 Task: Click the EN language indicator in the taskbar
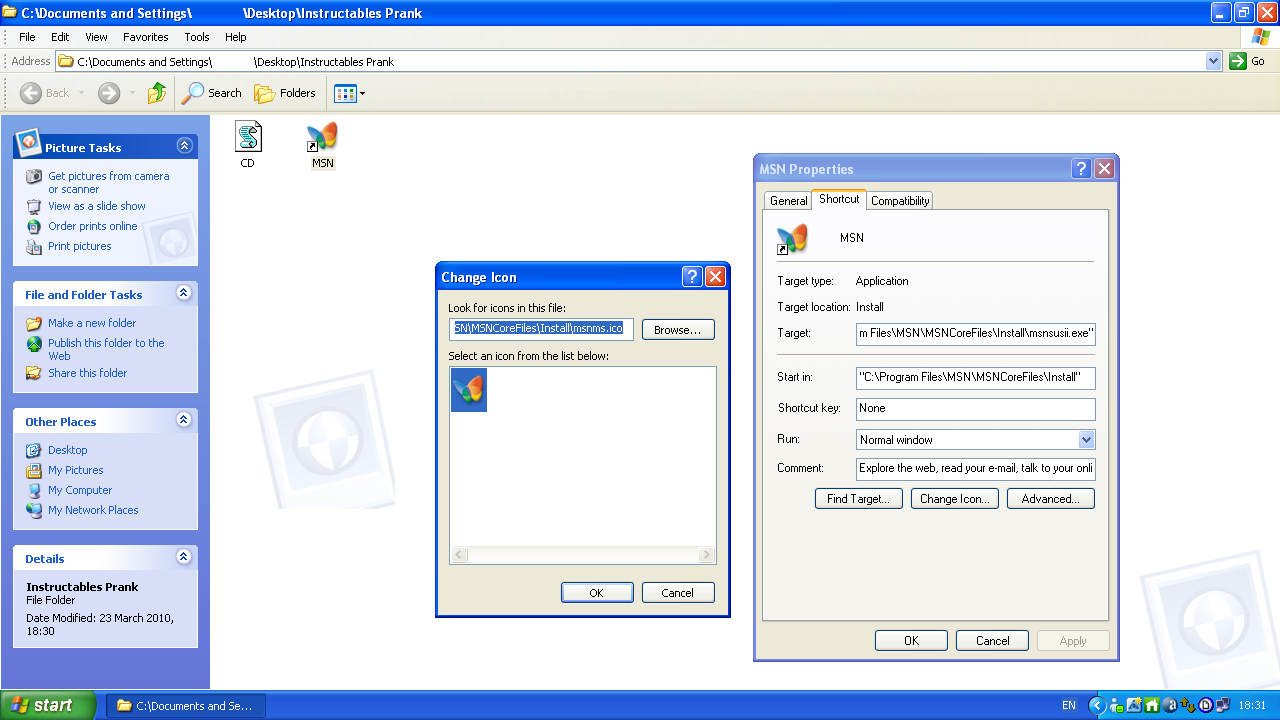click(1069, 705)
